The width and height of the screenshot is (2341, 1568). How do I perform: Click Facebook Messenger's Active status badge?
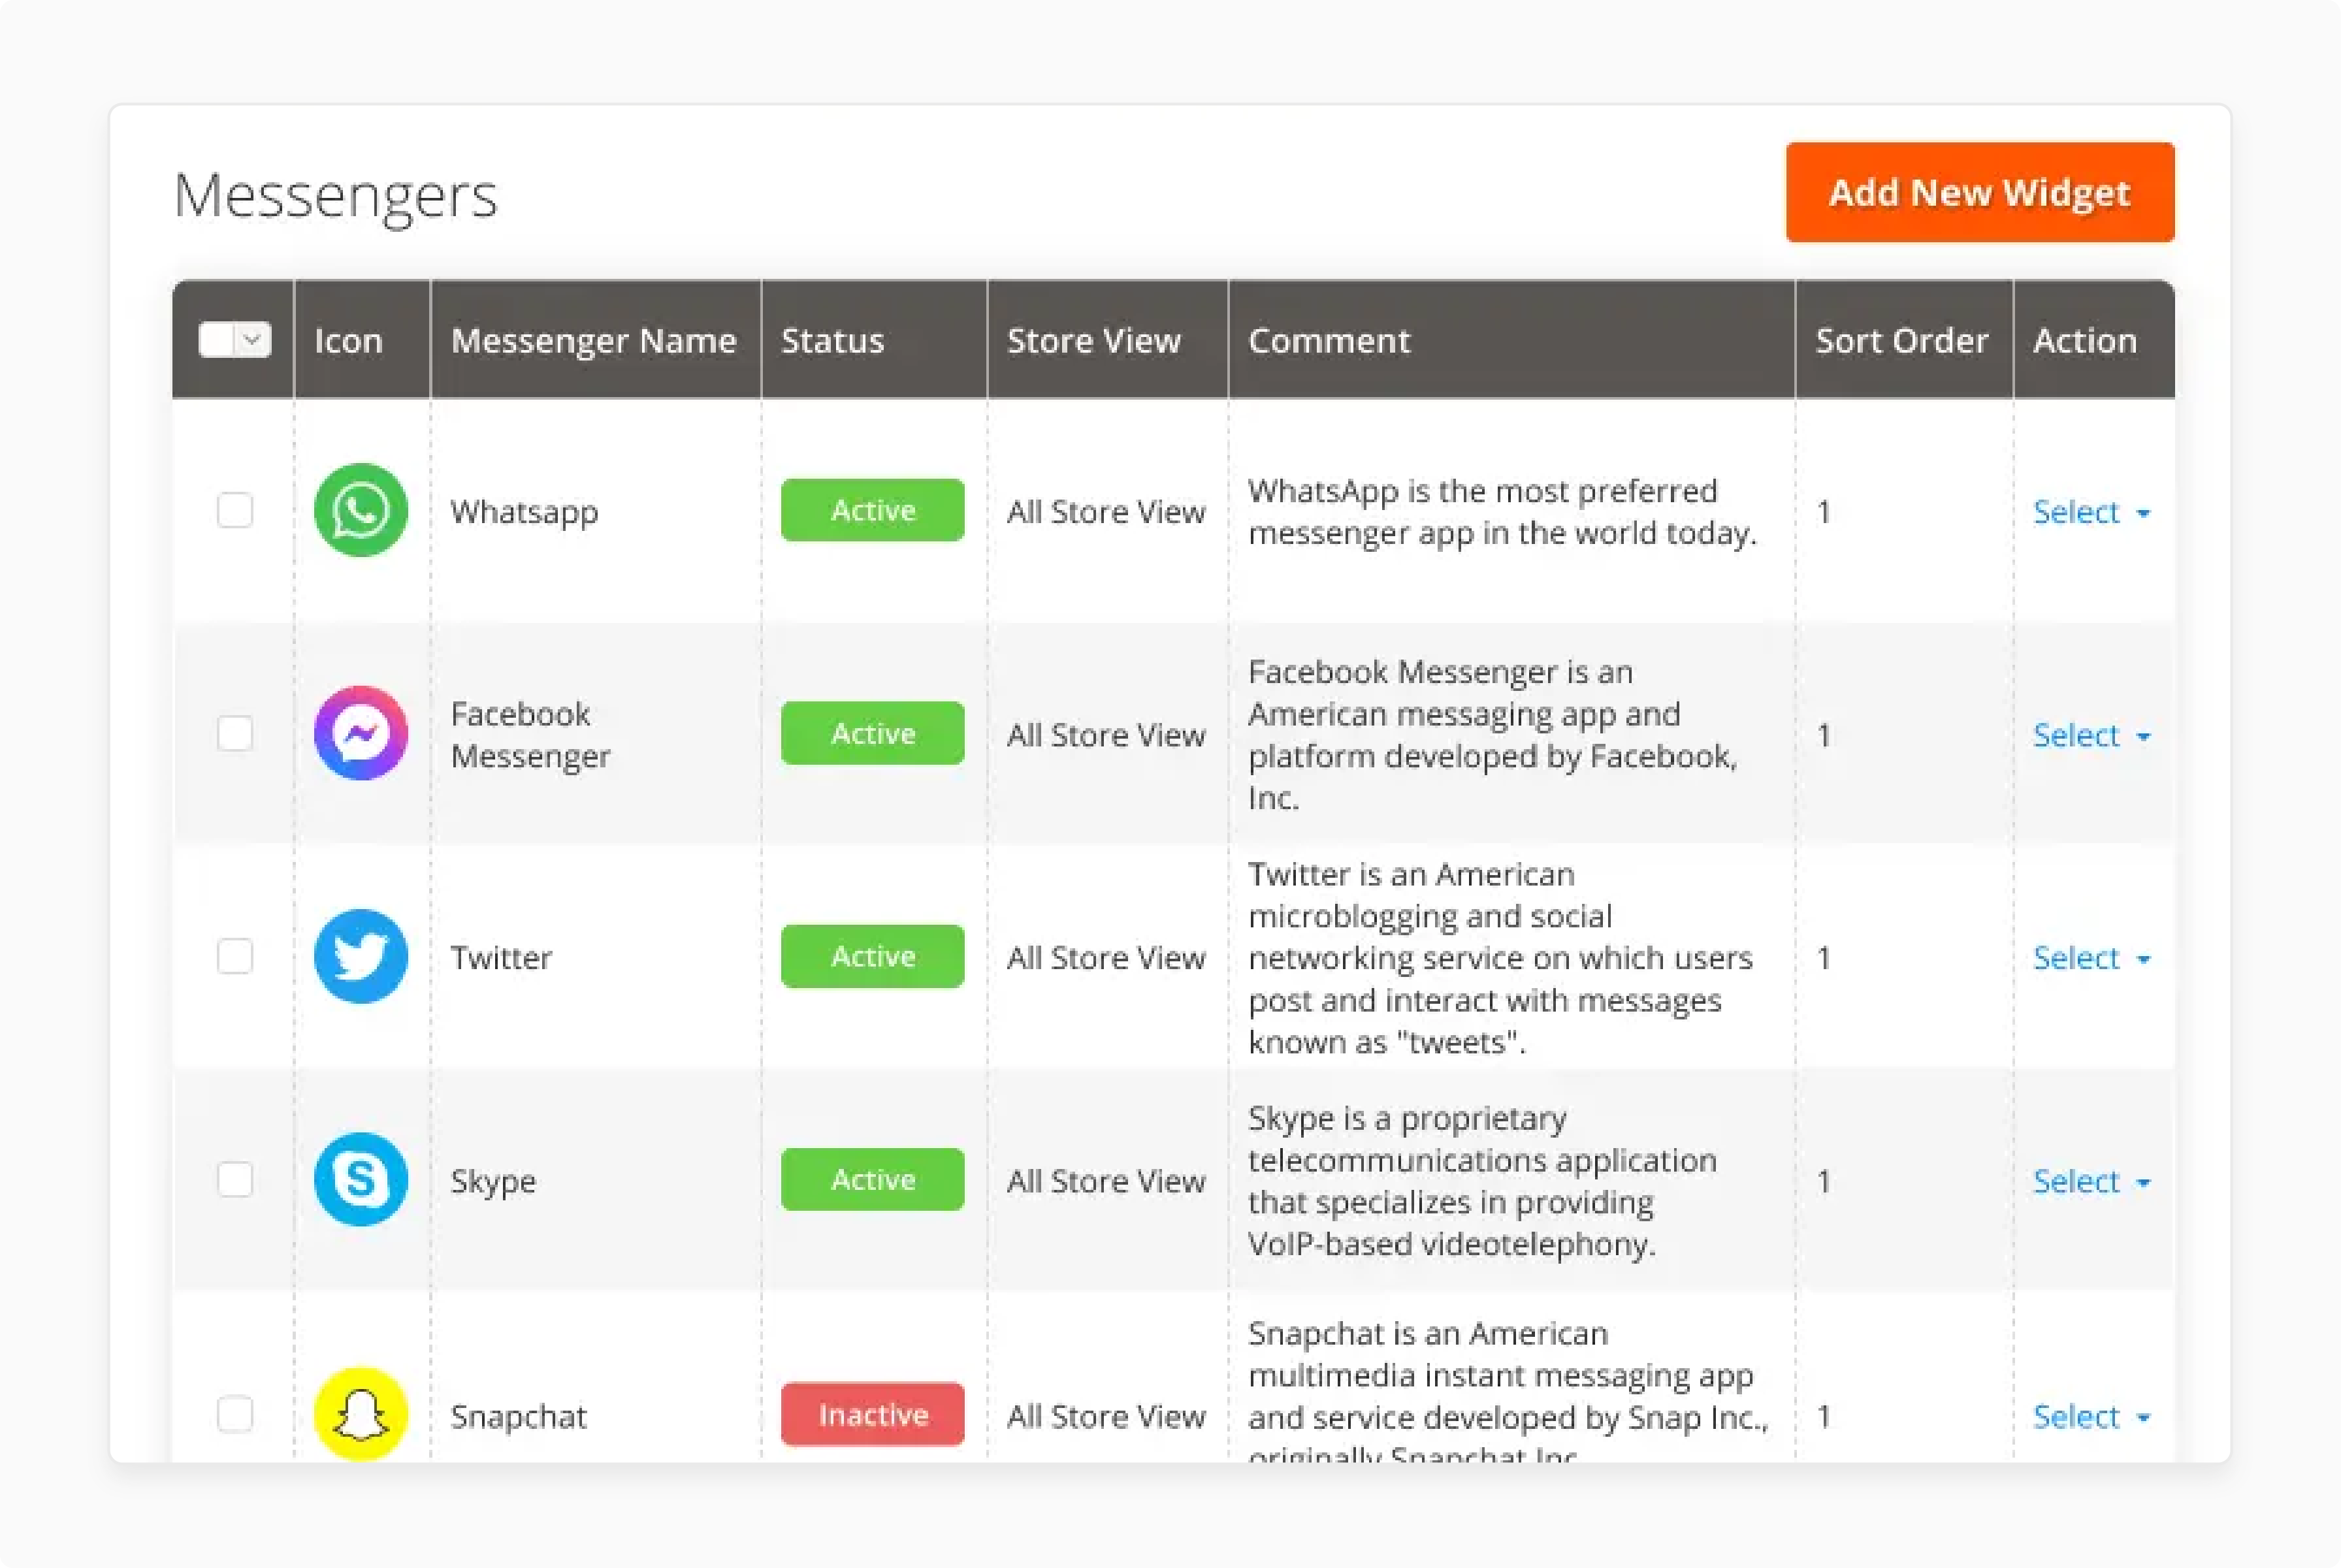pos(872,733)
